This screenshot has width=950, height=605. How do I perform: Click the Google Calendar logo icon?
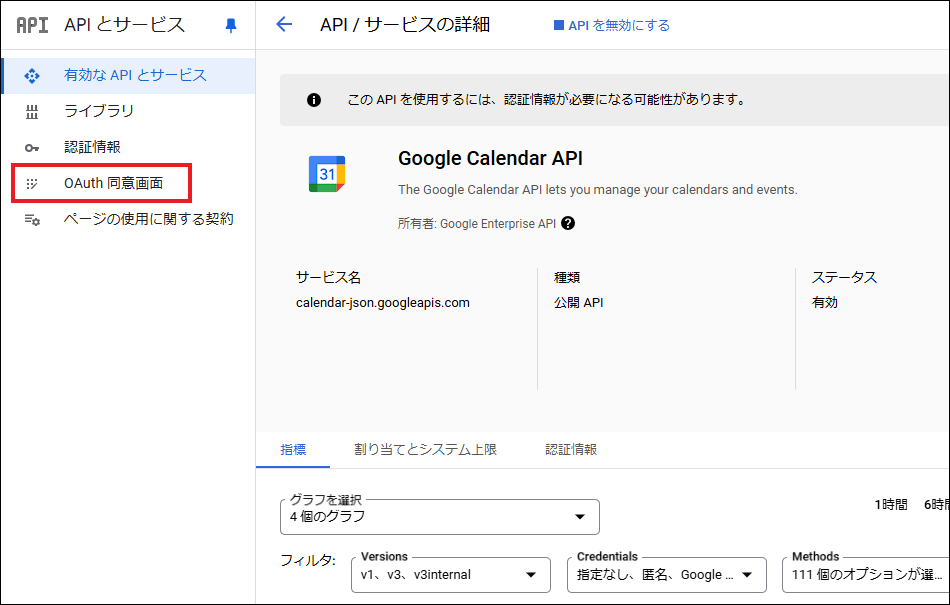pyautogui.click(x=327, y=174)
